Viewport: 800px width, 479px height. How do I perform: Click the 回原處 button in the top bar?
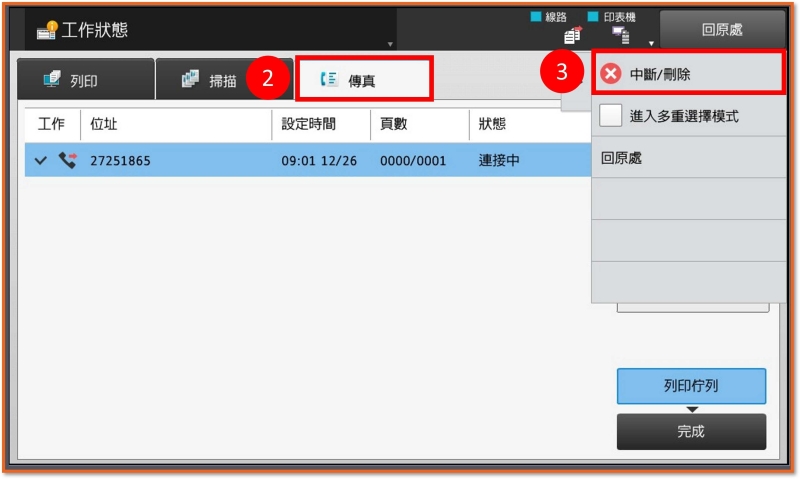(722, 30)
